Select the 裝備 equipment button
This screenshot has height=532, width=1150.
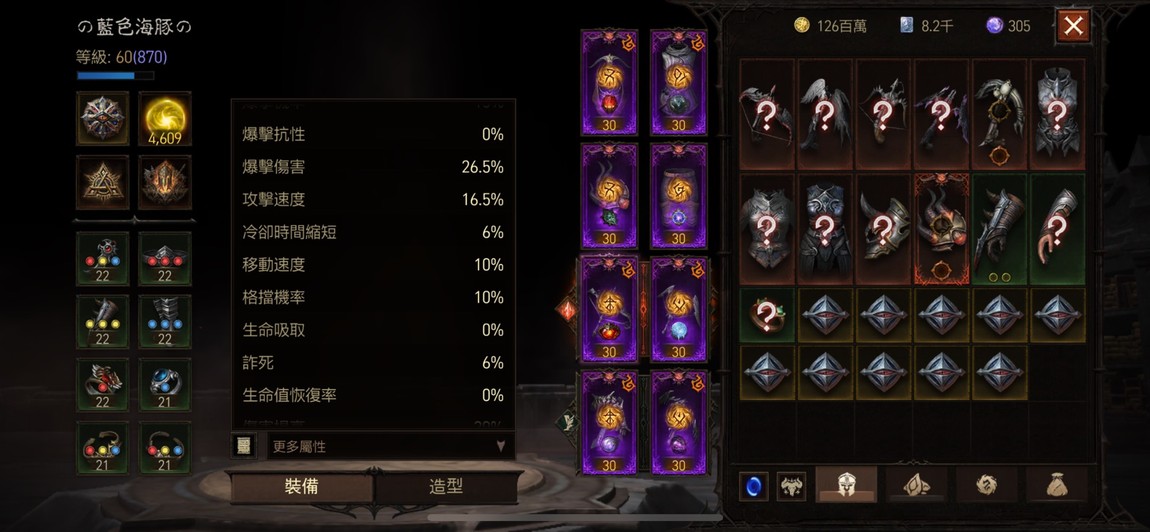301,487
